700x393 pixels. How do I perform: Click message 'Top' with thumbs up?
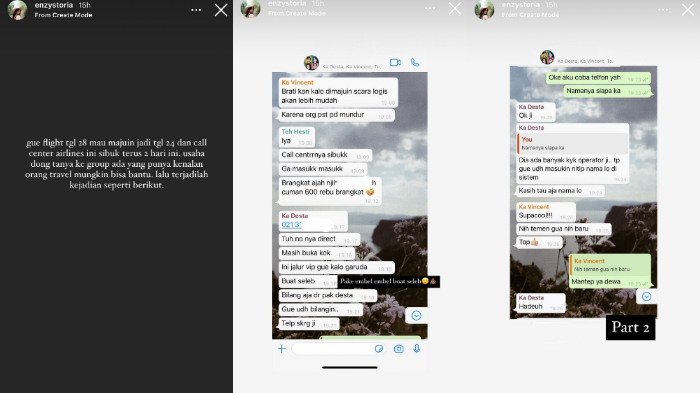539,242
